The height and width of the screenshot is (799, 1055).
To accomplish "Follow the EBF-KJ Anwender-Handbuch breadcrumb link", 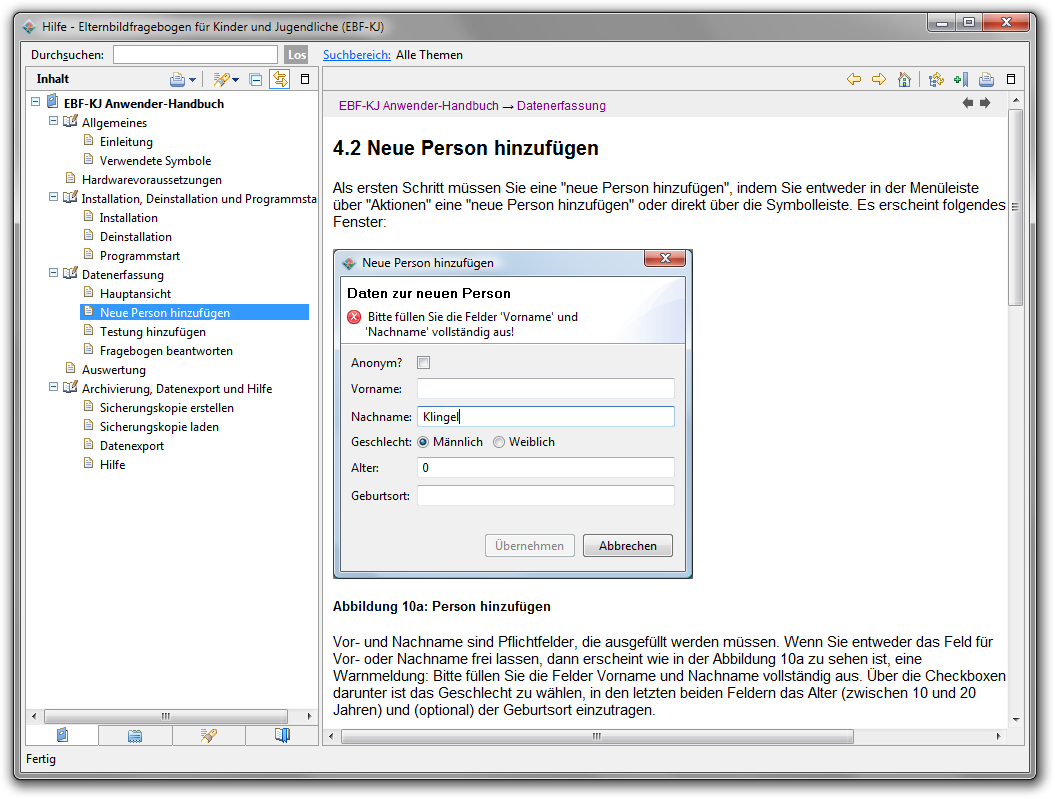I will [419, 106].
